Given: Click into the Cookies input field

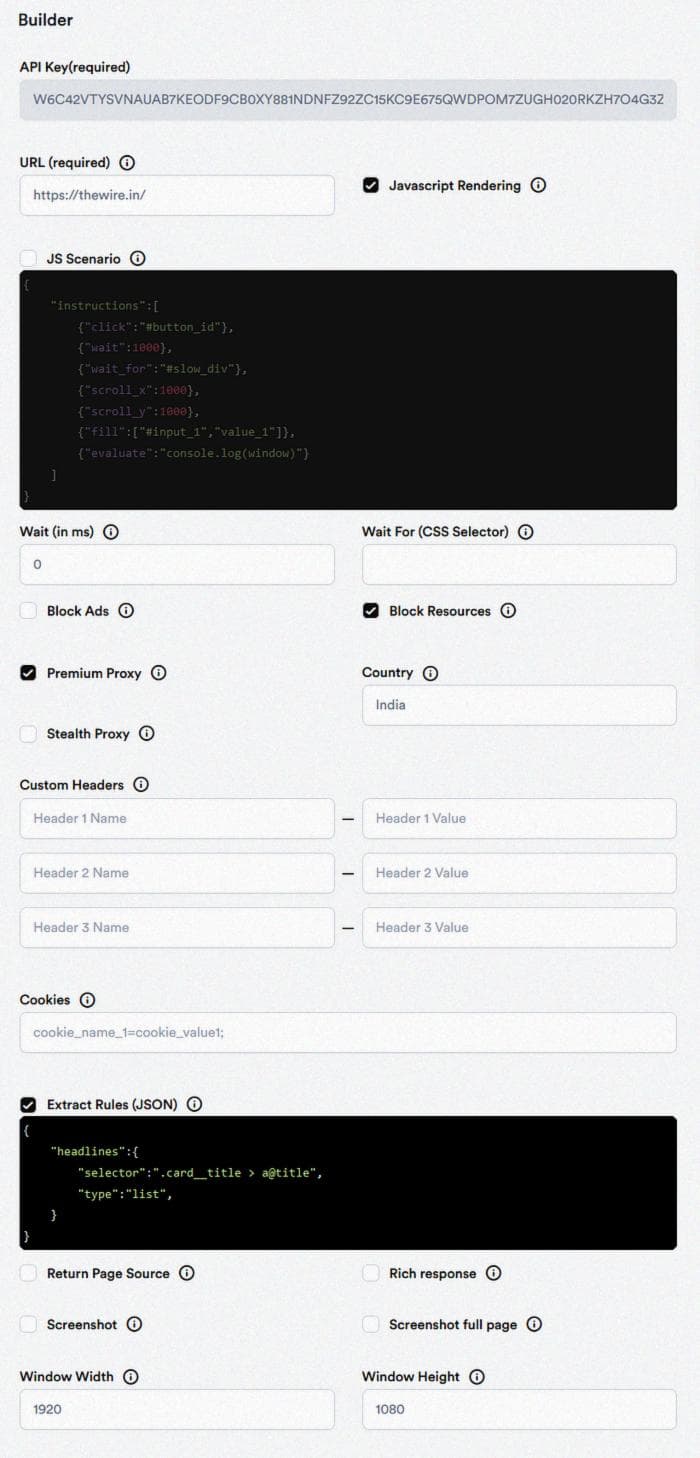Looking at the screenshot, I should tap(348, 1032).
